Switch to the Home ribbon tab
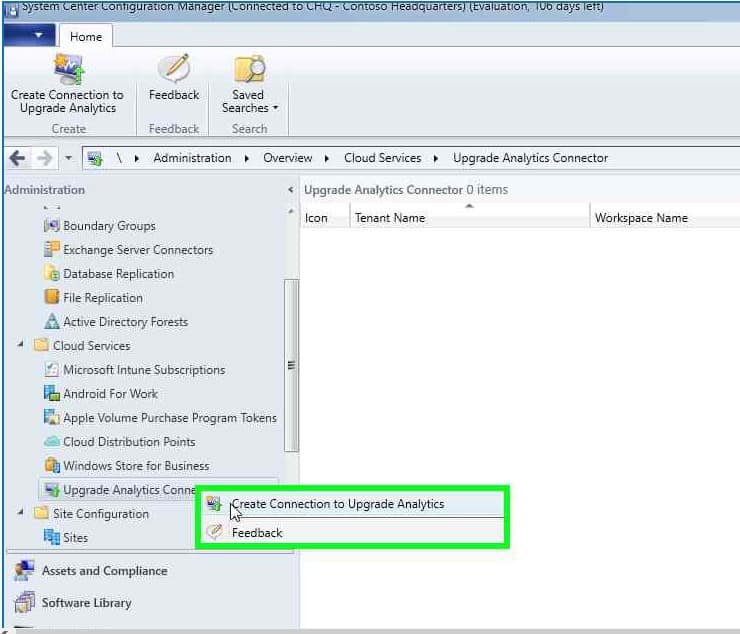Image resolution: width=740 pixels, height=634 pixels. click(85, 36)
